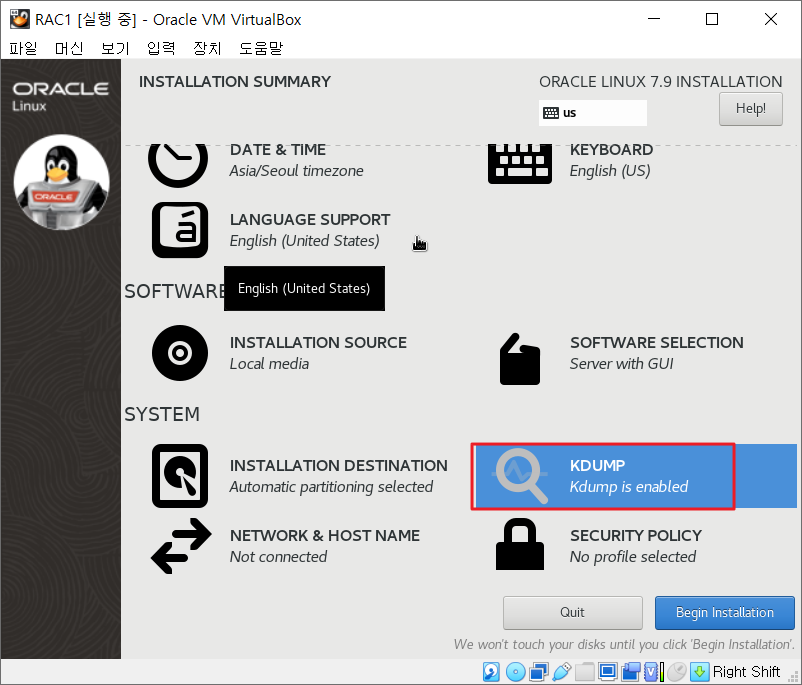Select DATE & TIME heading
Screen dimensions: 802x685
tap(278, 149)
